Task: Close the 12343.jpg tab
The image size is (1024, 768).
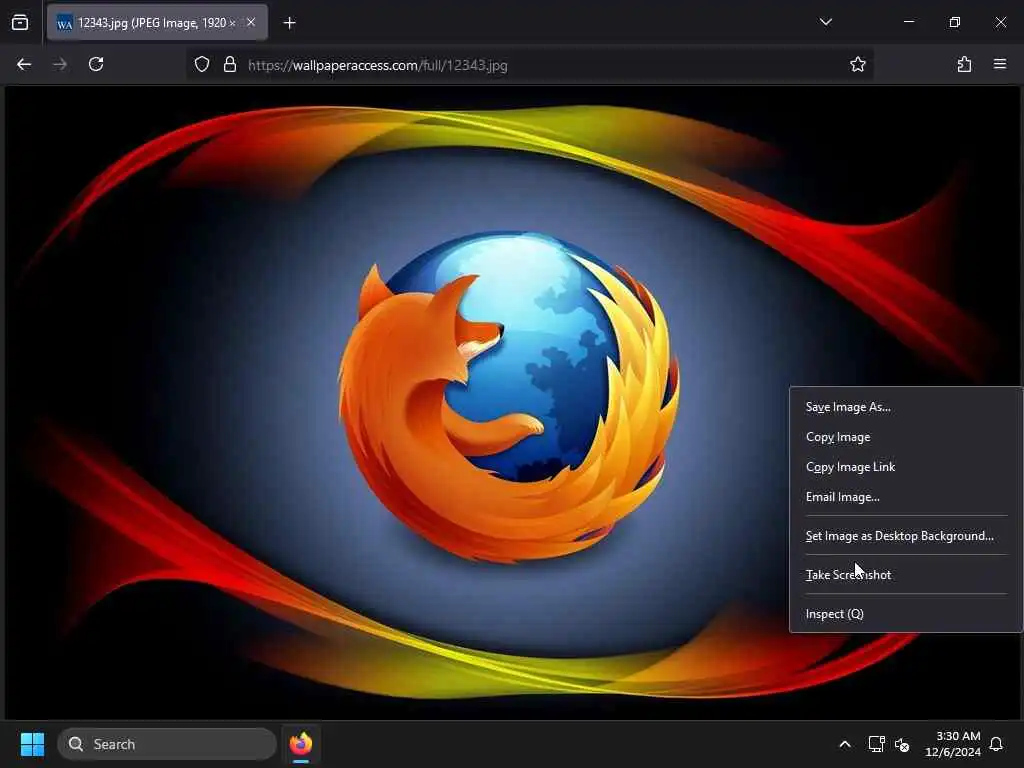Action: (x=251, y=22)
